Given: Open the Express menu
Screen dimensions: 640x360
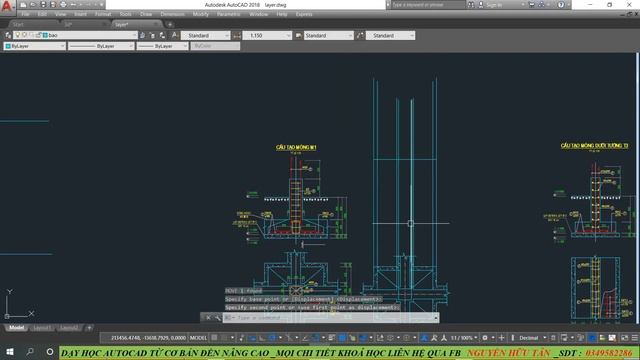Looking at the screenshot, I should coord(304,14).
